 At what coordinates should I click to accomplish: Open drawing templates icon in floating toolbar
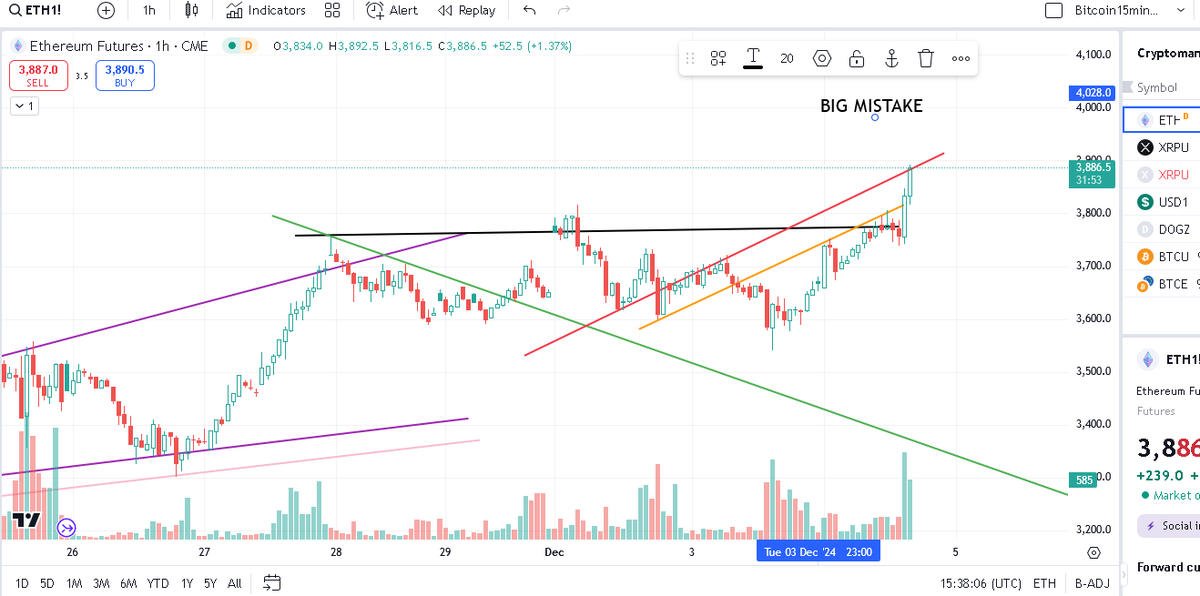[x=718, y=58]
